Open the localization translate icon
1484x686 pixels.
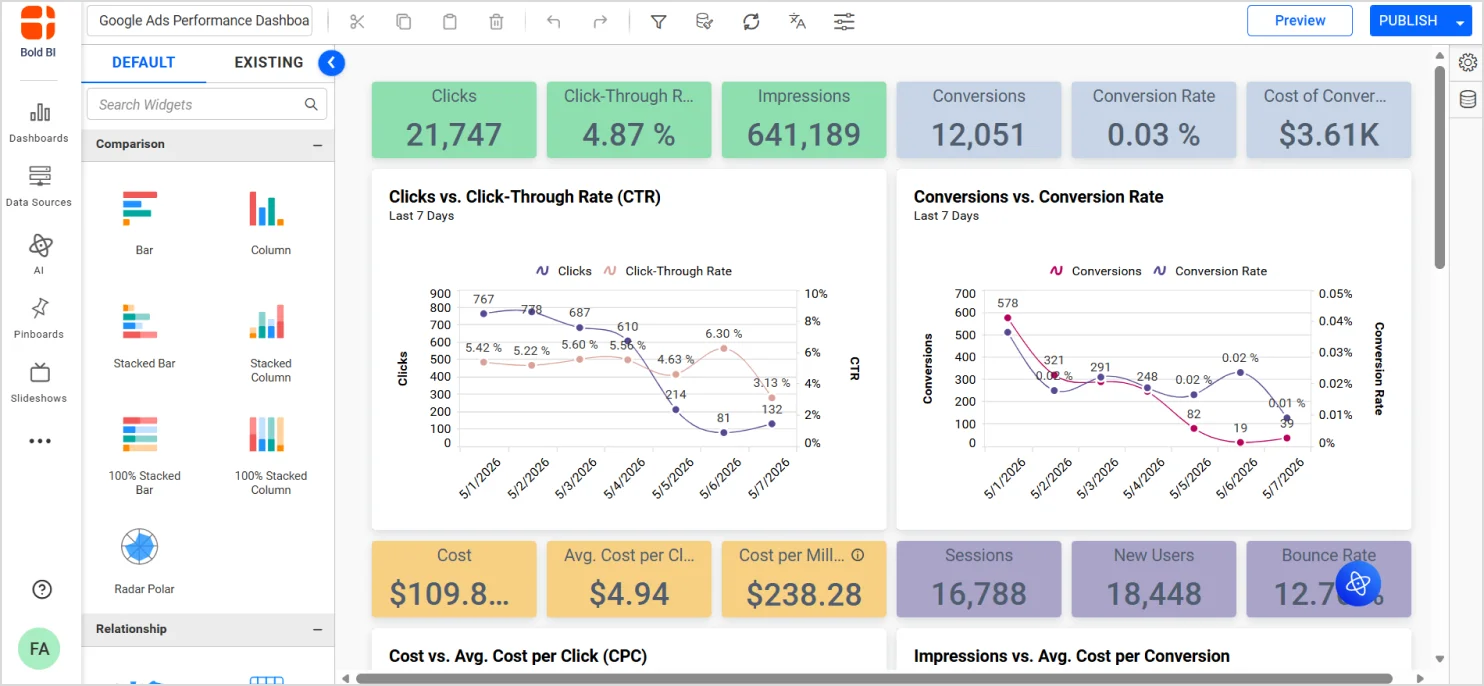click(x=797, y=21)
